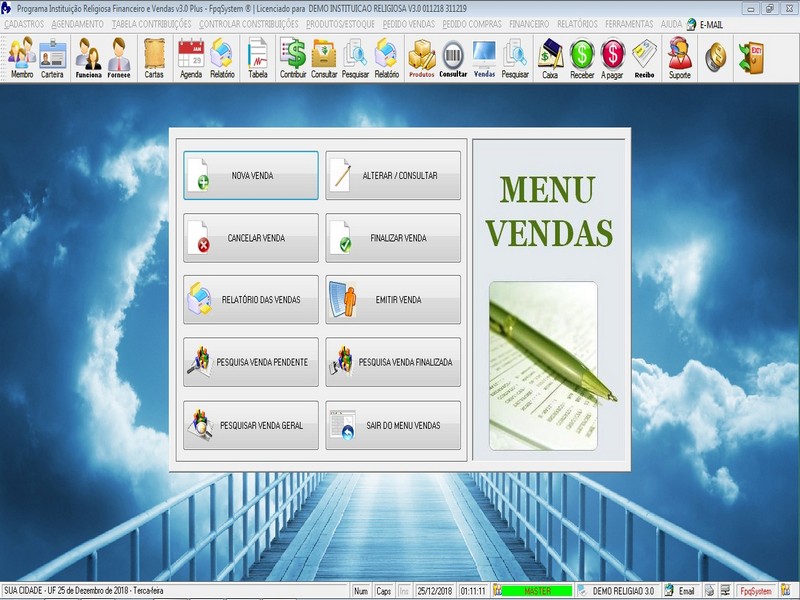Click SAIR DO MENU VENDAS button
800x600 pixels.
tap(393, 425)
